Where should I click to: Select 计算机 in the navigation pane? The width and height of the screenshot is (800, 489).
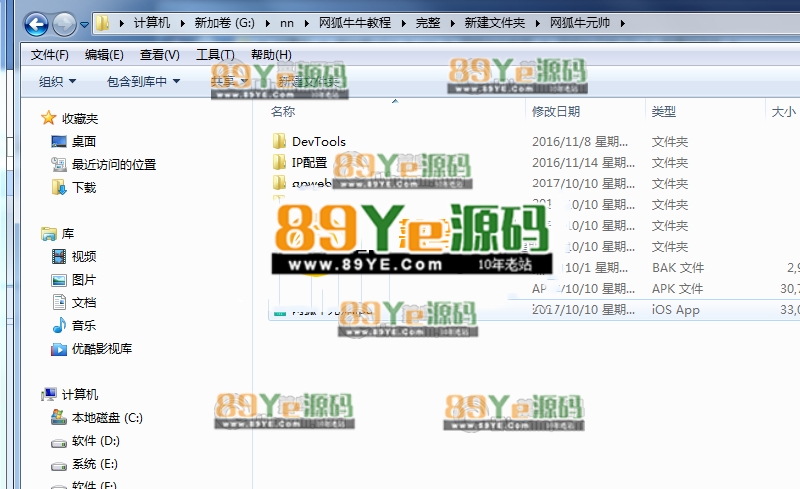click(x=80, y=395)
